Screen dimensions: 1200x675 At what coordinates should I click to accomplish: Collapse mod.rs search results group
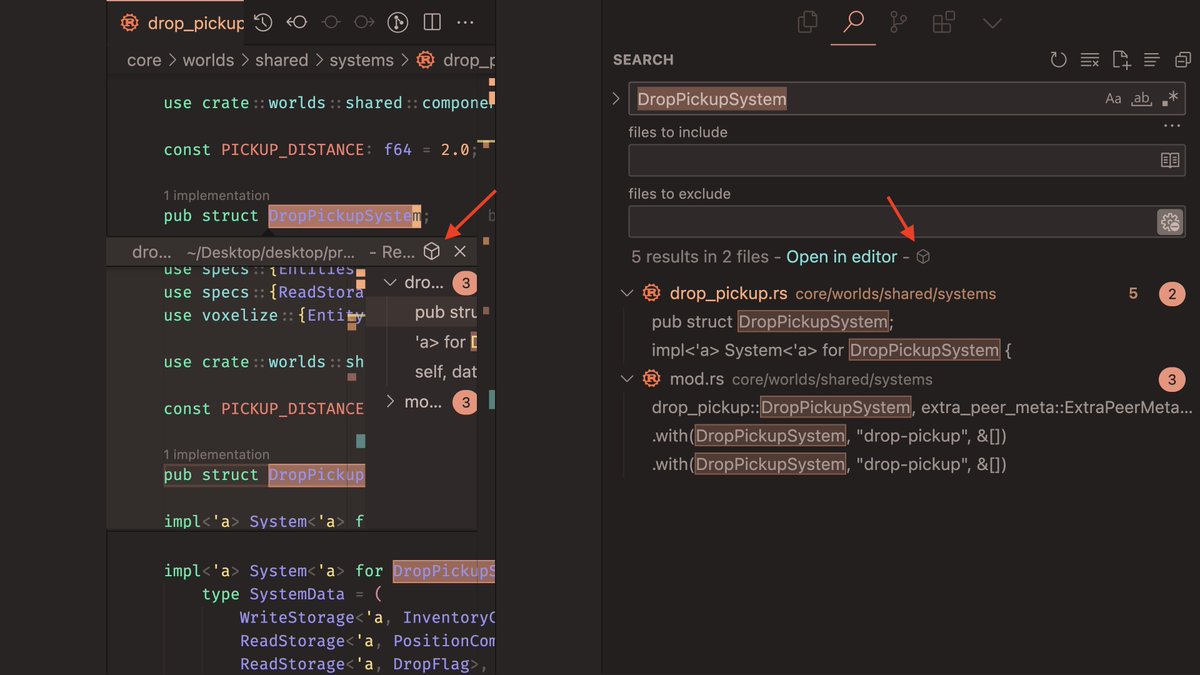pos(627,379)
